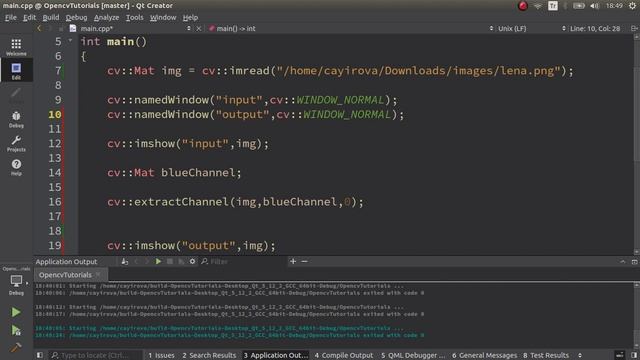Open output pane settings gear
The width and height of the screenshot is (640, 360).
tap(192, 262)
